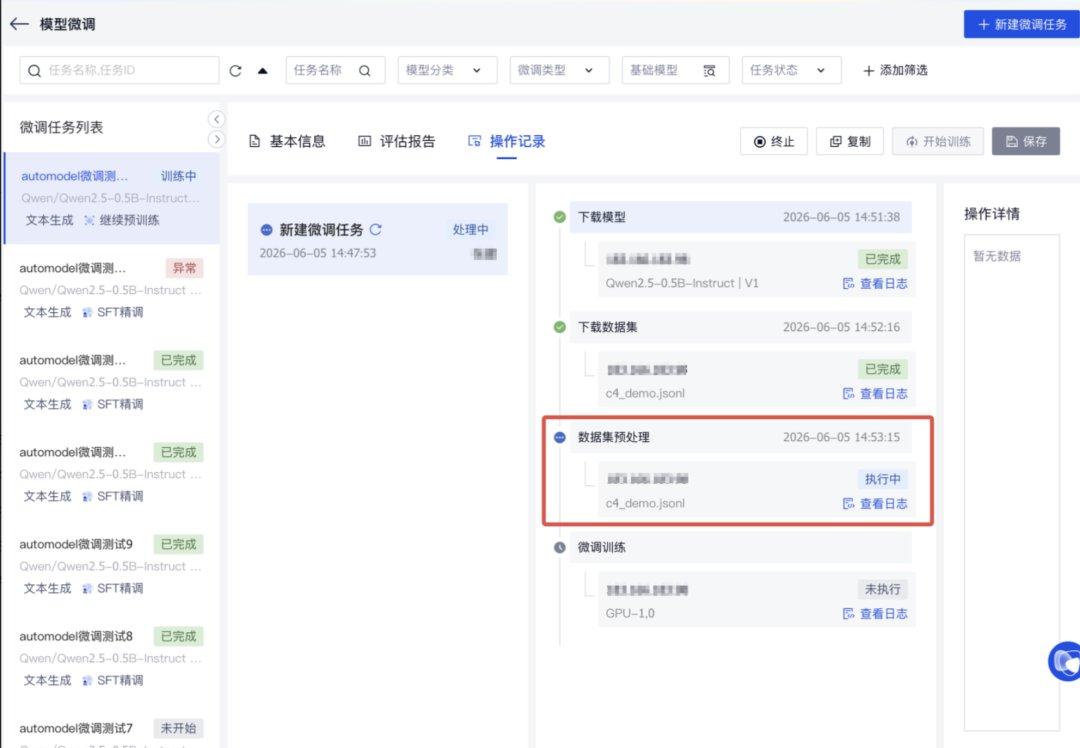This screenshot has width=1080, height=748.
Task: Click the refresh icon beside search box
Action: [x=236, y=70]
